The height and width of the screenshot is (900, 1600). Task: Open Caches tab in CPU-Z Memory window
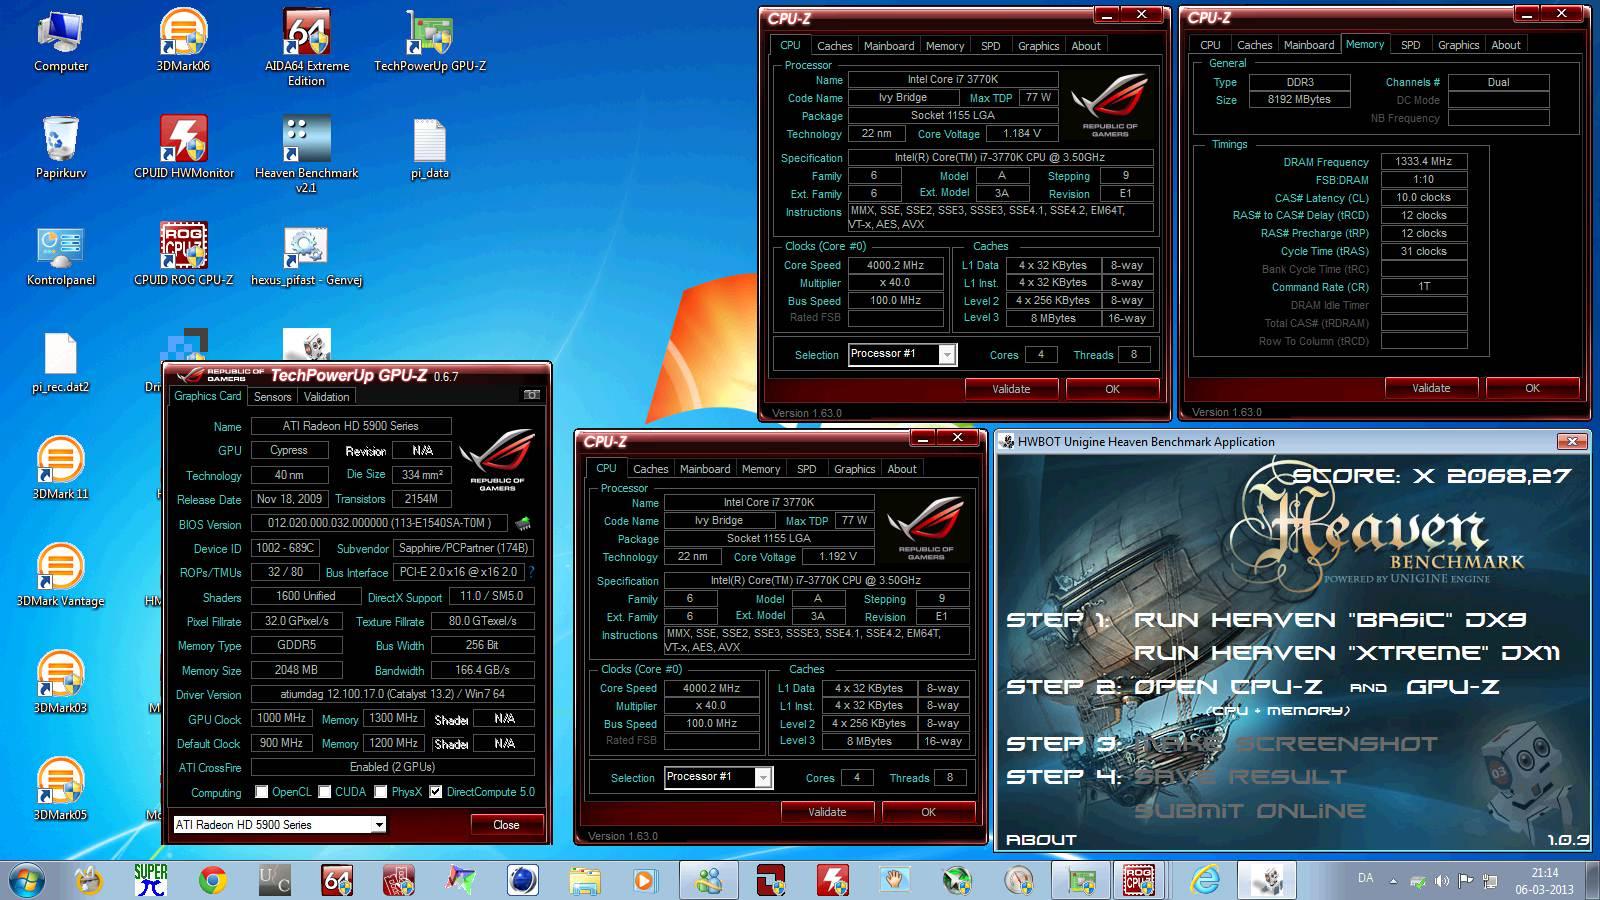point(1254,45)
